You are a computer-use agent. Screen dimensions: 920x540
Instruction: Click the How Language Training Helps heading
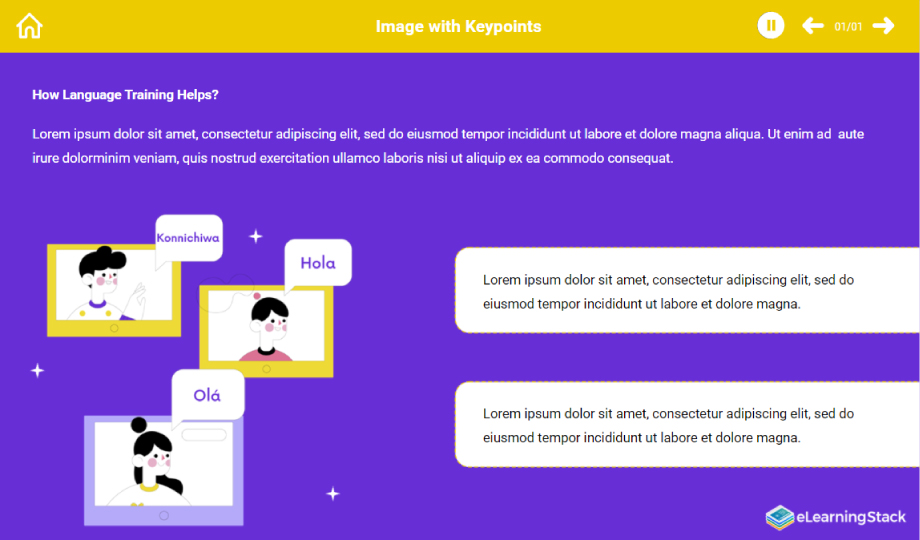coord(125,95)
